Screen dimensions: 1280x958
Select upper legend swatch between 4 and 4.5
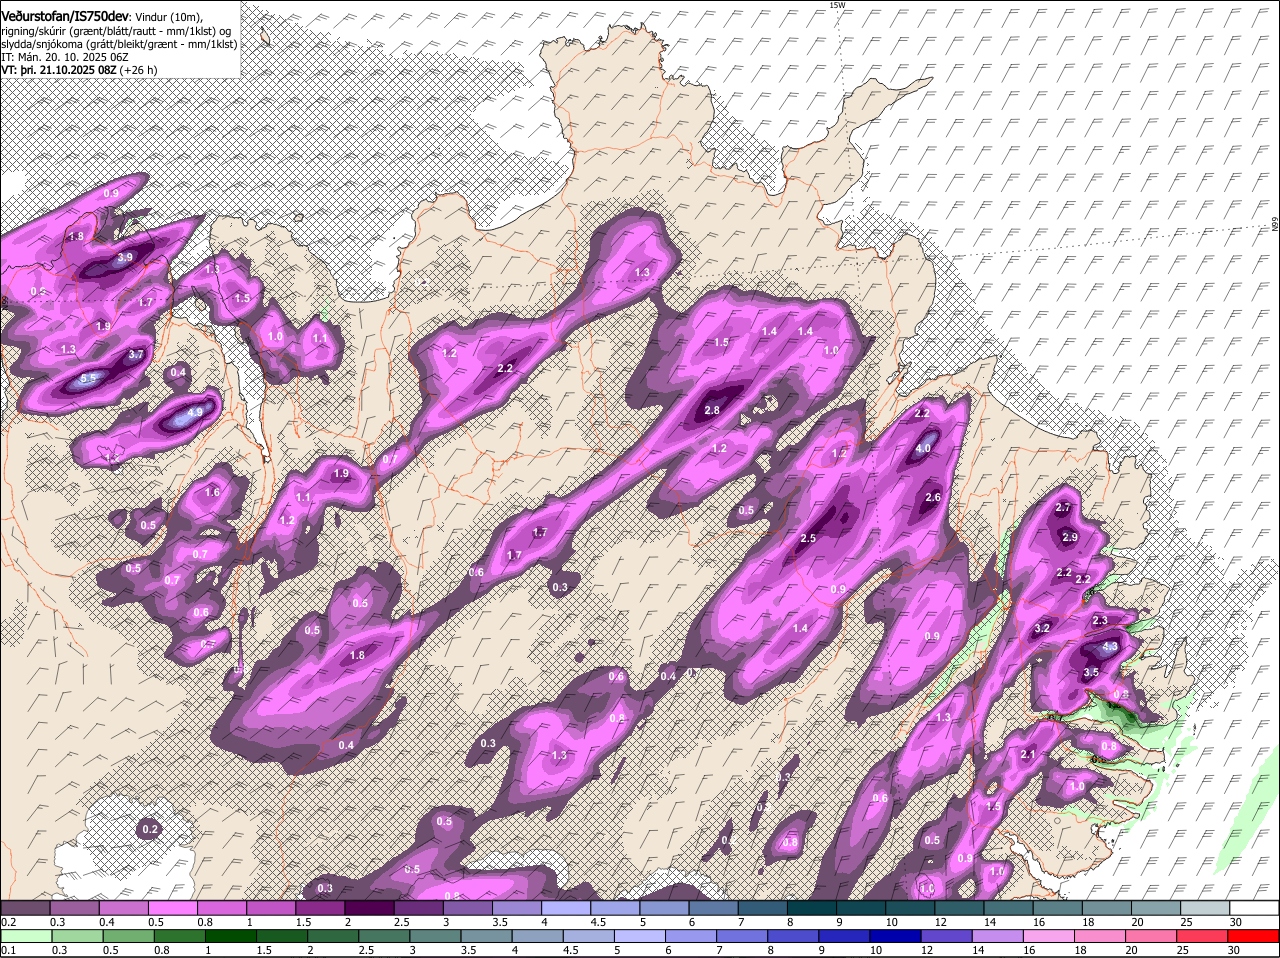click(567, 907)
